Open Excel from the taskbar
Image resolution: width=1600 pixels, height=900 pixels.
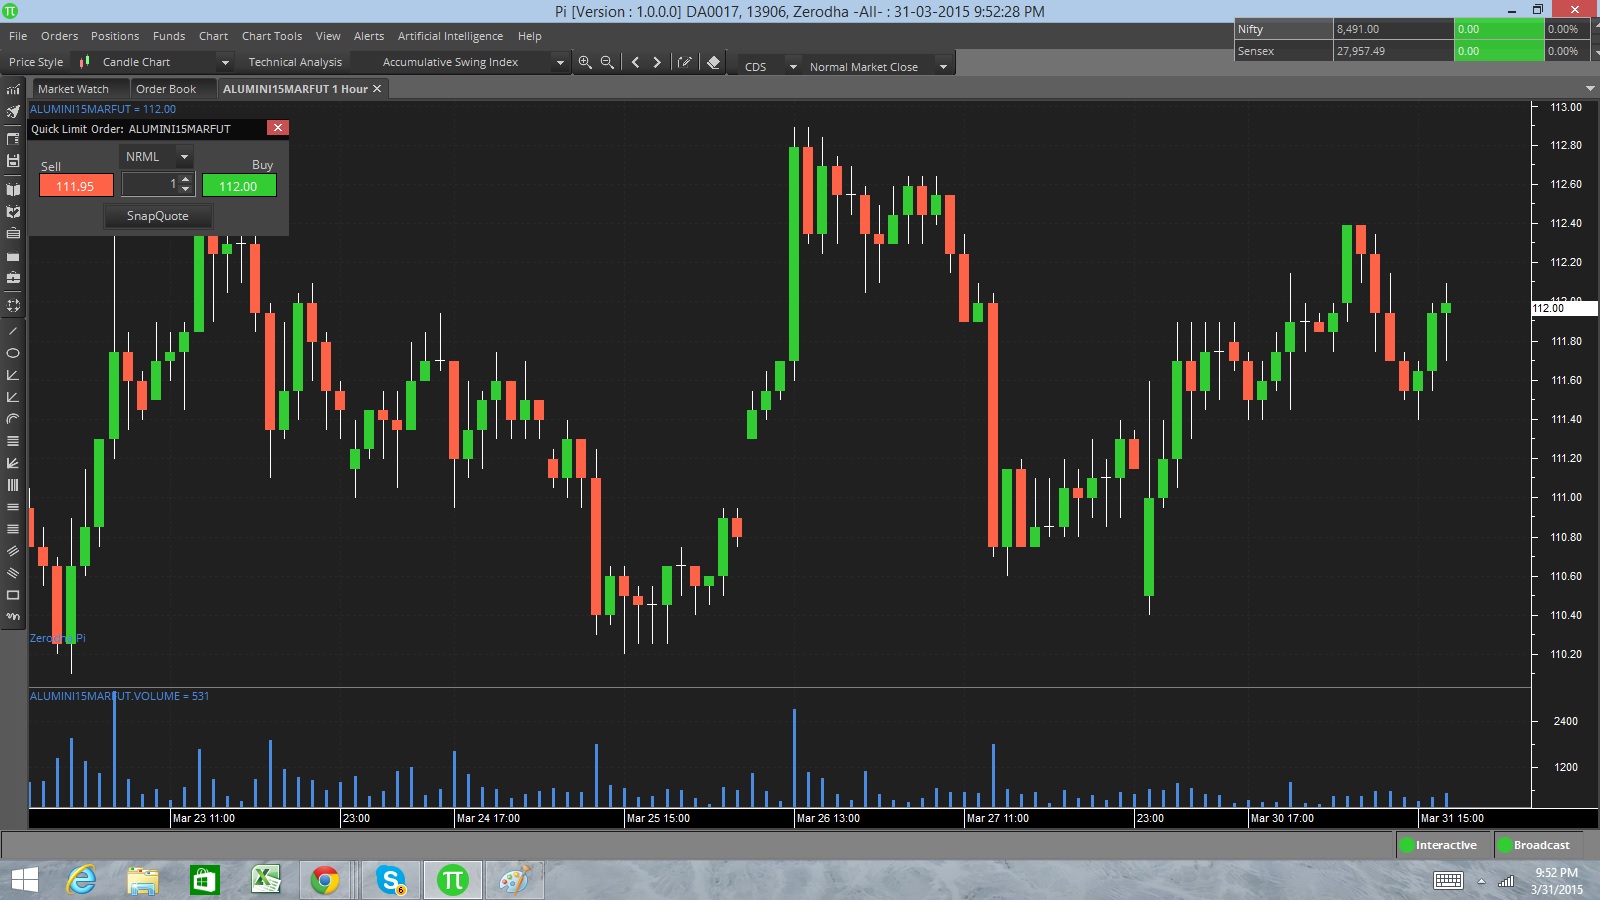(265, 880)
